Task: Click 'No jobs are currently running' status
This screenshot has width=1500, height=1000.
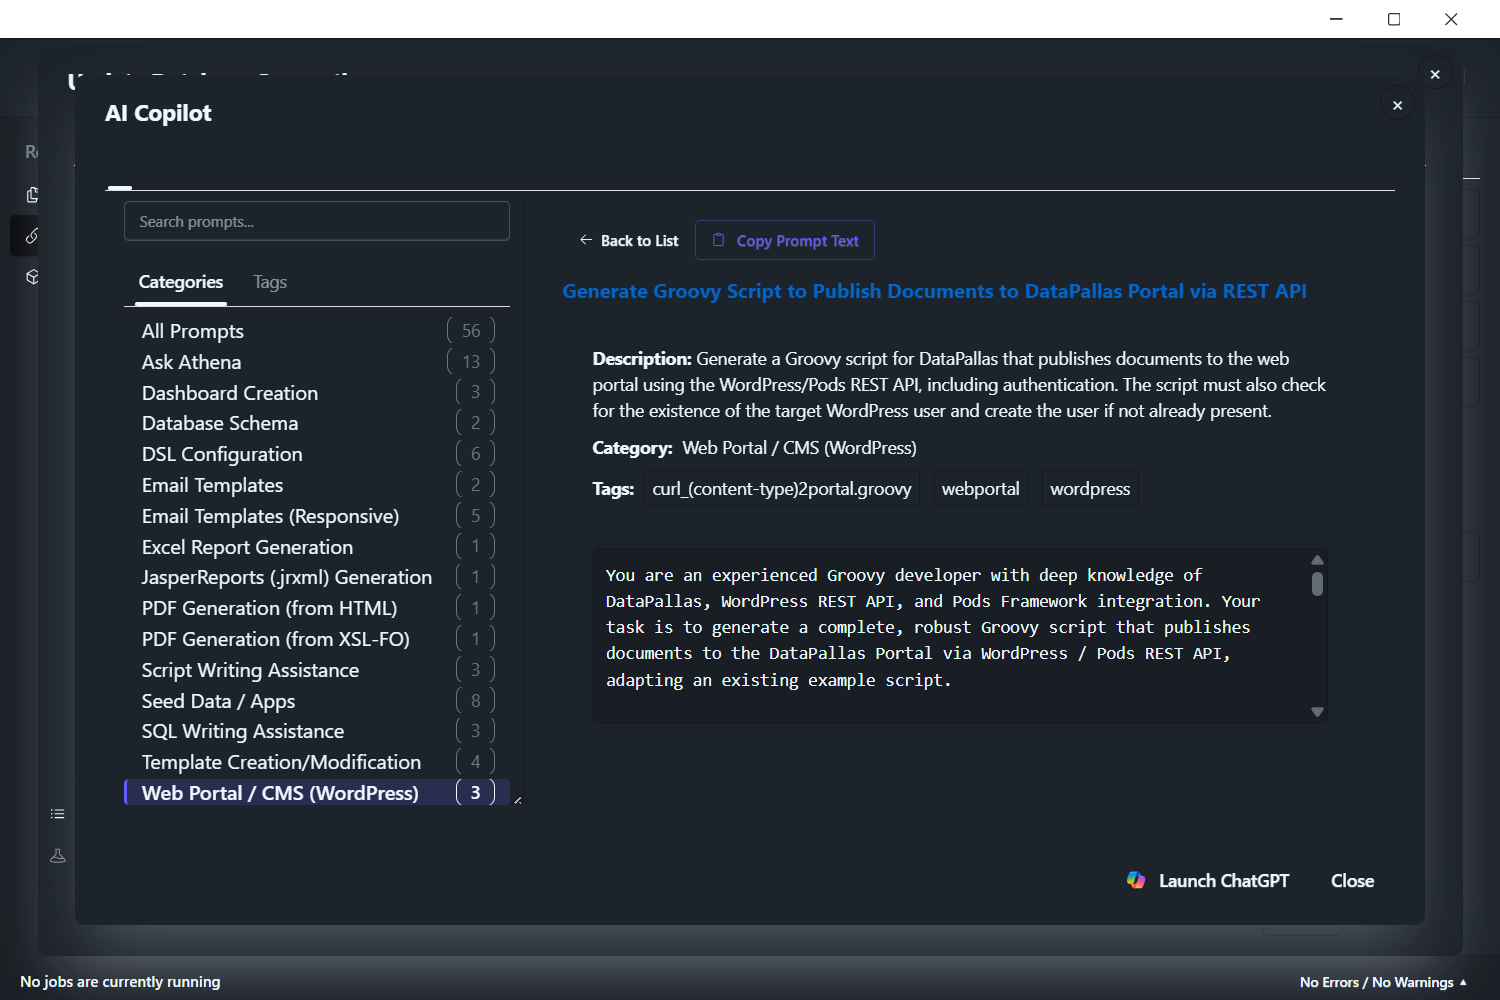Action: tap(120, 982)
